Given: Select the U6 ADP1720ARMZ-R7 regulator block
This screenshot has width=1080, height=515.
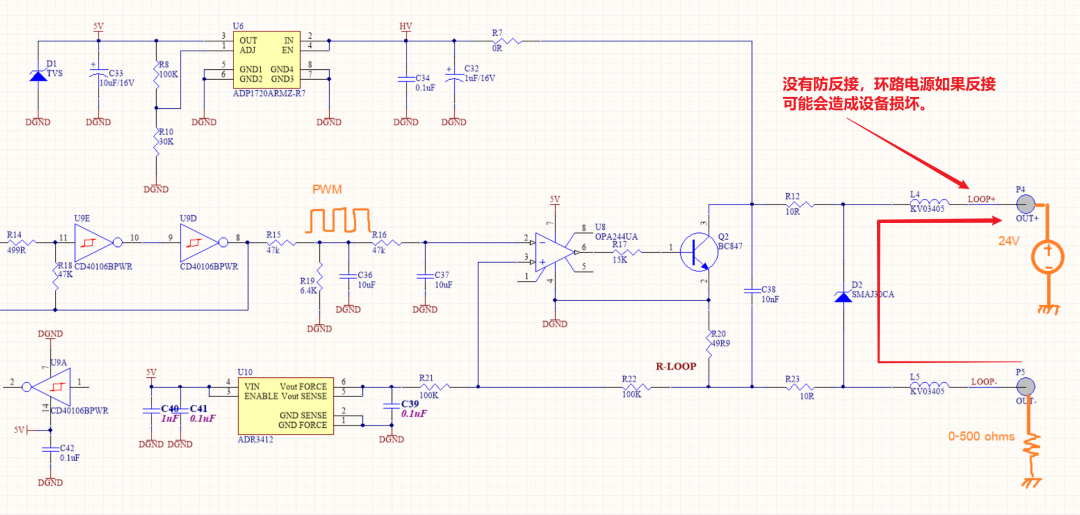Looking at the screenshot, I should coord(267,61).
